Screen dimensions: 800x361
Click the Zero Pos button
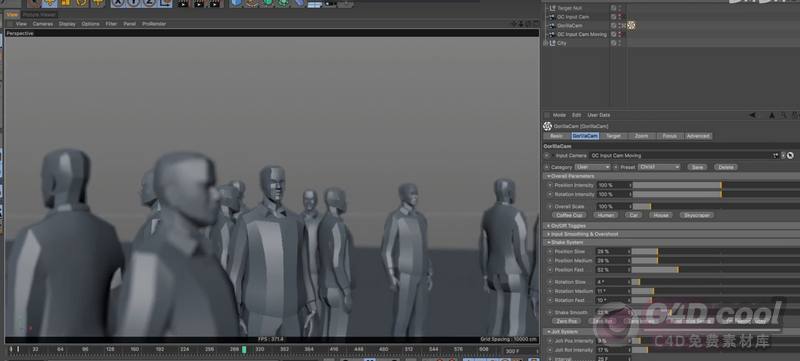coord(567,321)
